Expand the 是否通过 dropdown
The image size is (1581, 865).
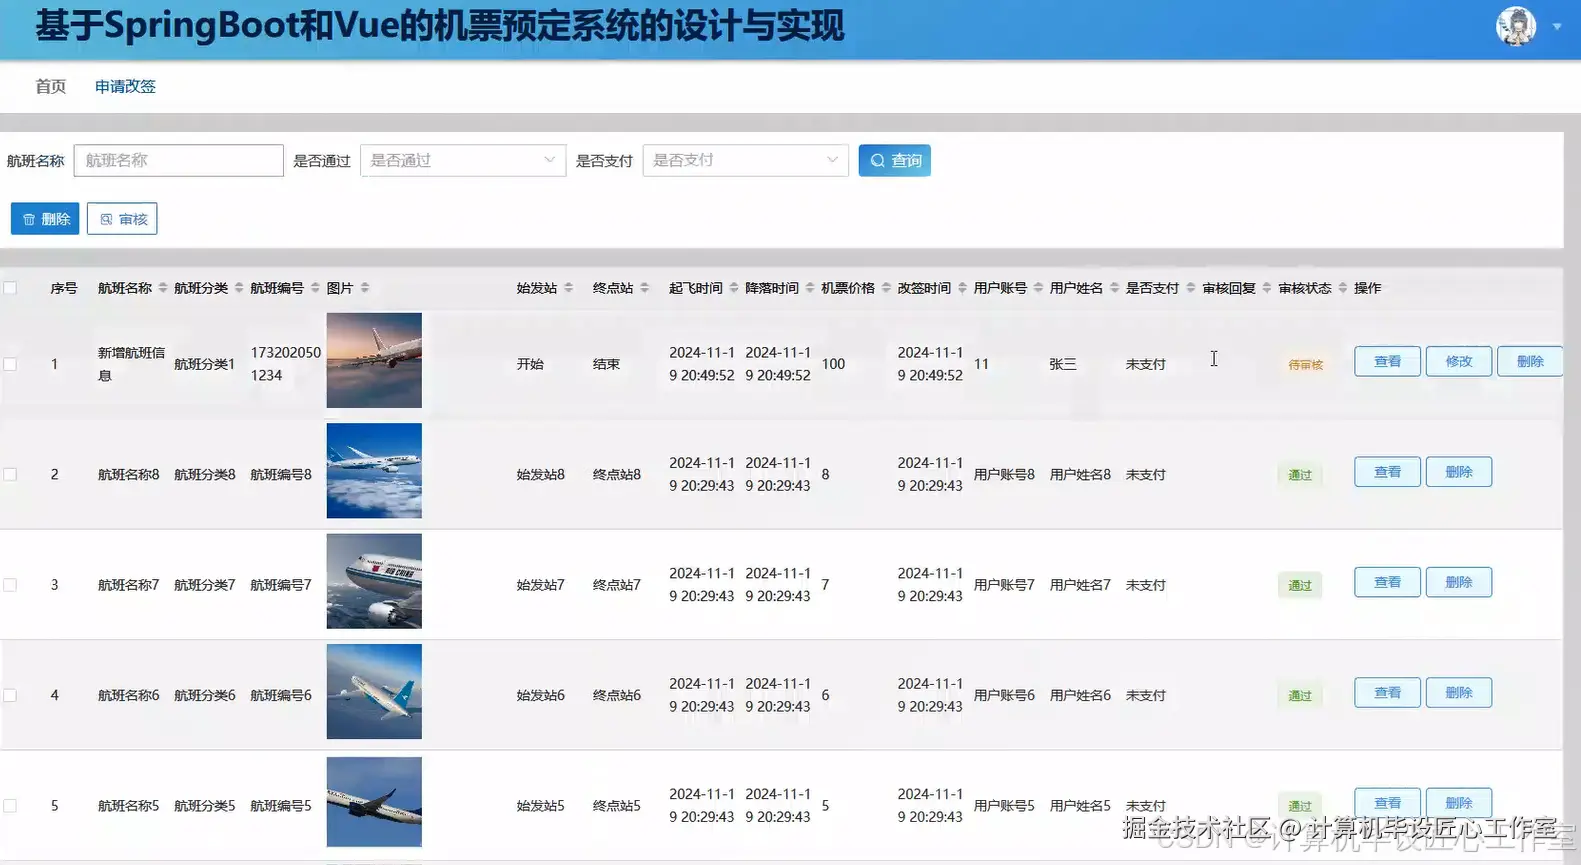463,160
